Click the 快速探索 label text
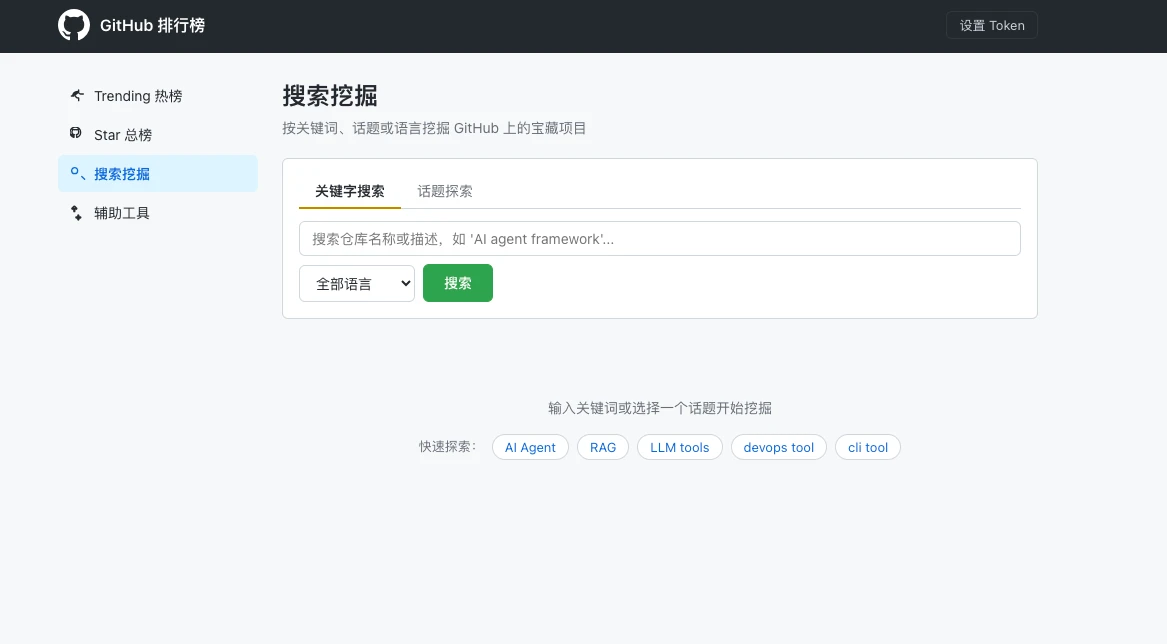1167x644 pixels. 447,447
